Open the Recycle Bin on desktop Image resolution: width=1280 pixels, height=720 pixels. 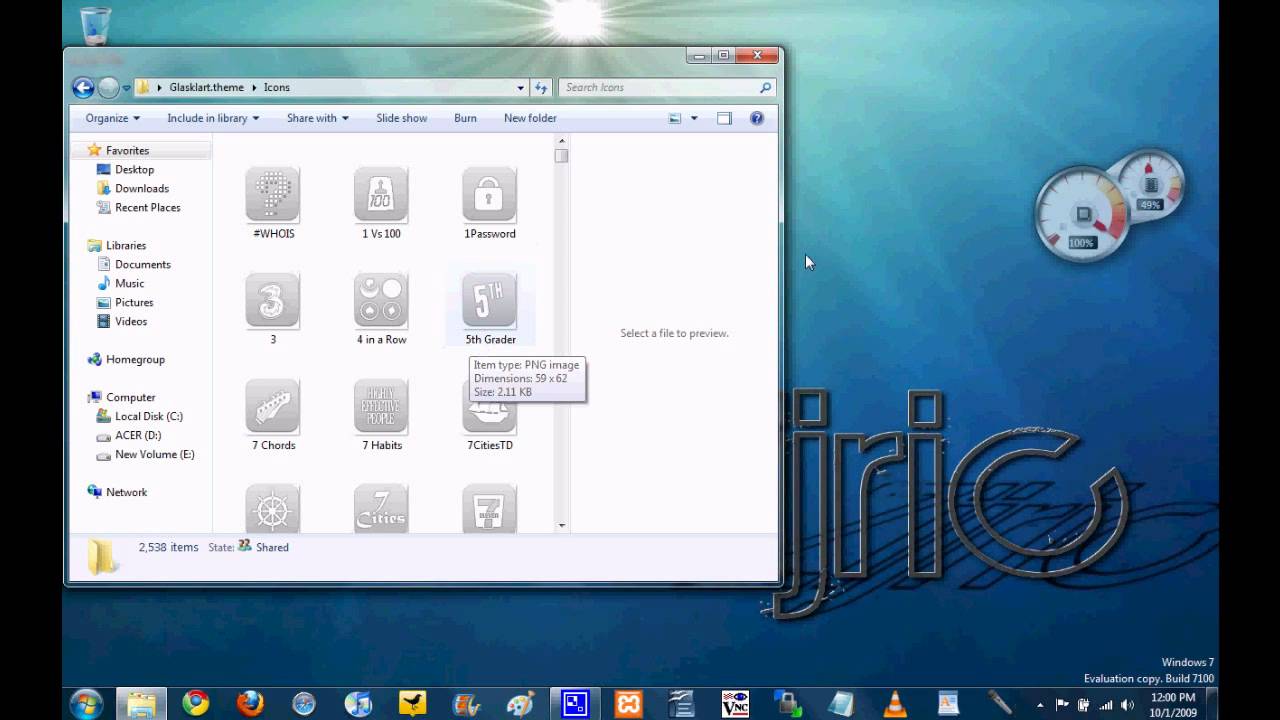pos(95,24)
